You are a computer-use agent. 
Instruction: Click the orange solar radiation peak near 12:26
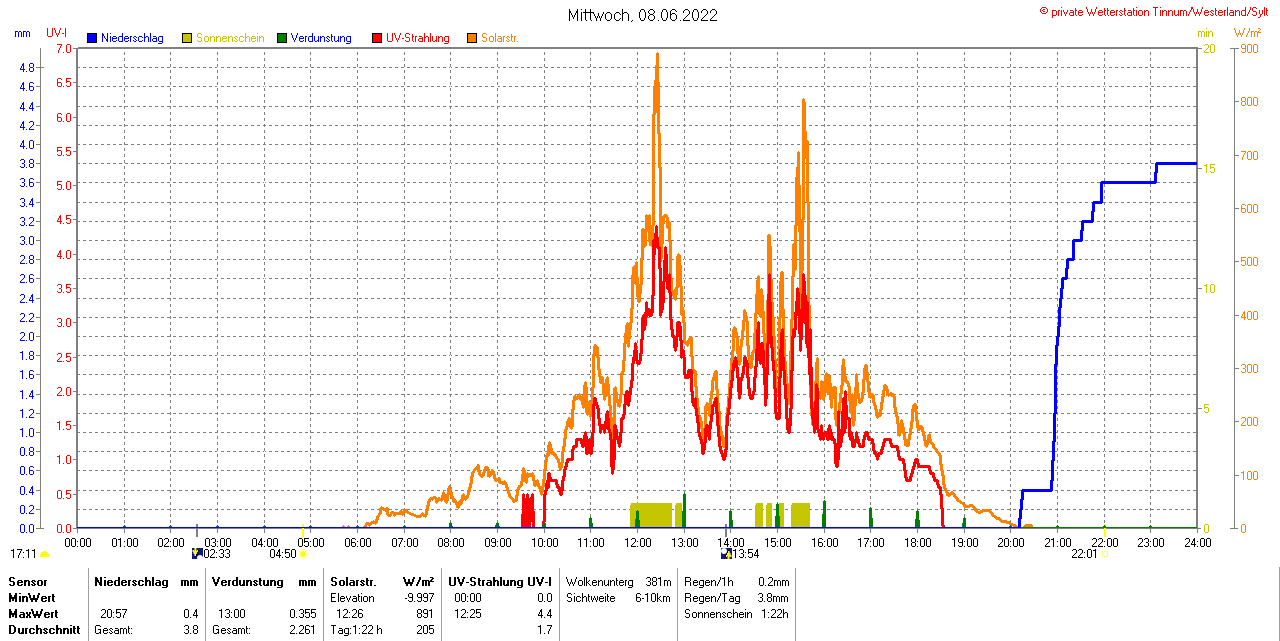[x=657, y=56]
